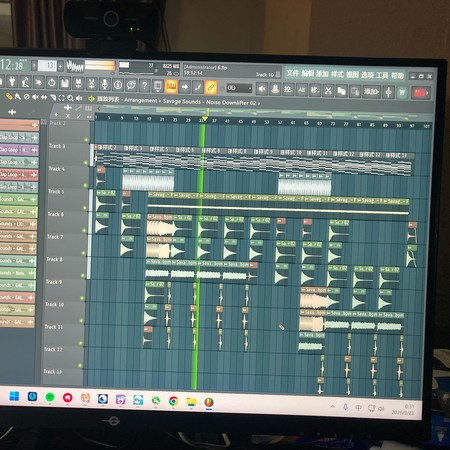
Task: Select the playlist slice tool
Action: tap(53, 98)
